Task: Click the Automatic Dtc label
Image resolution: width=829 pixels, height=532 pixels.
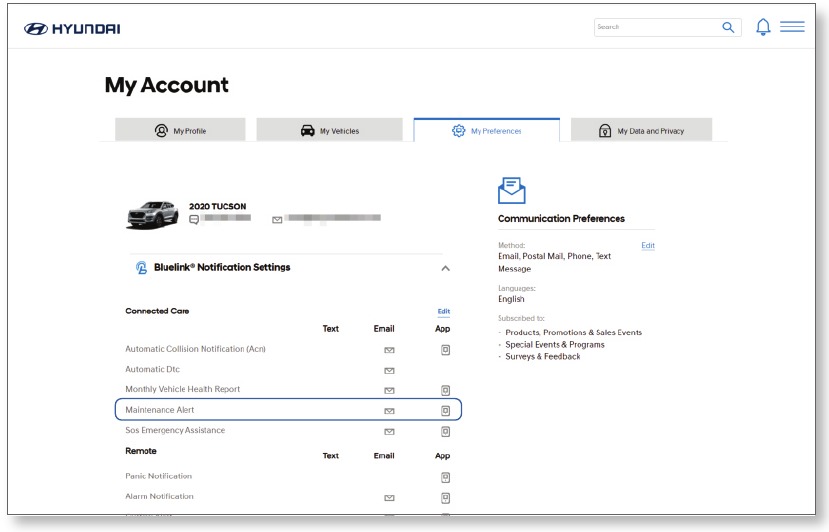Action: [x=152, y=369]
